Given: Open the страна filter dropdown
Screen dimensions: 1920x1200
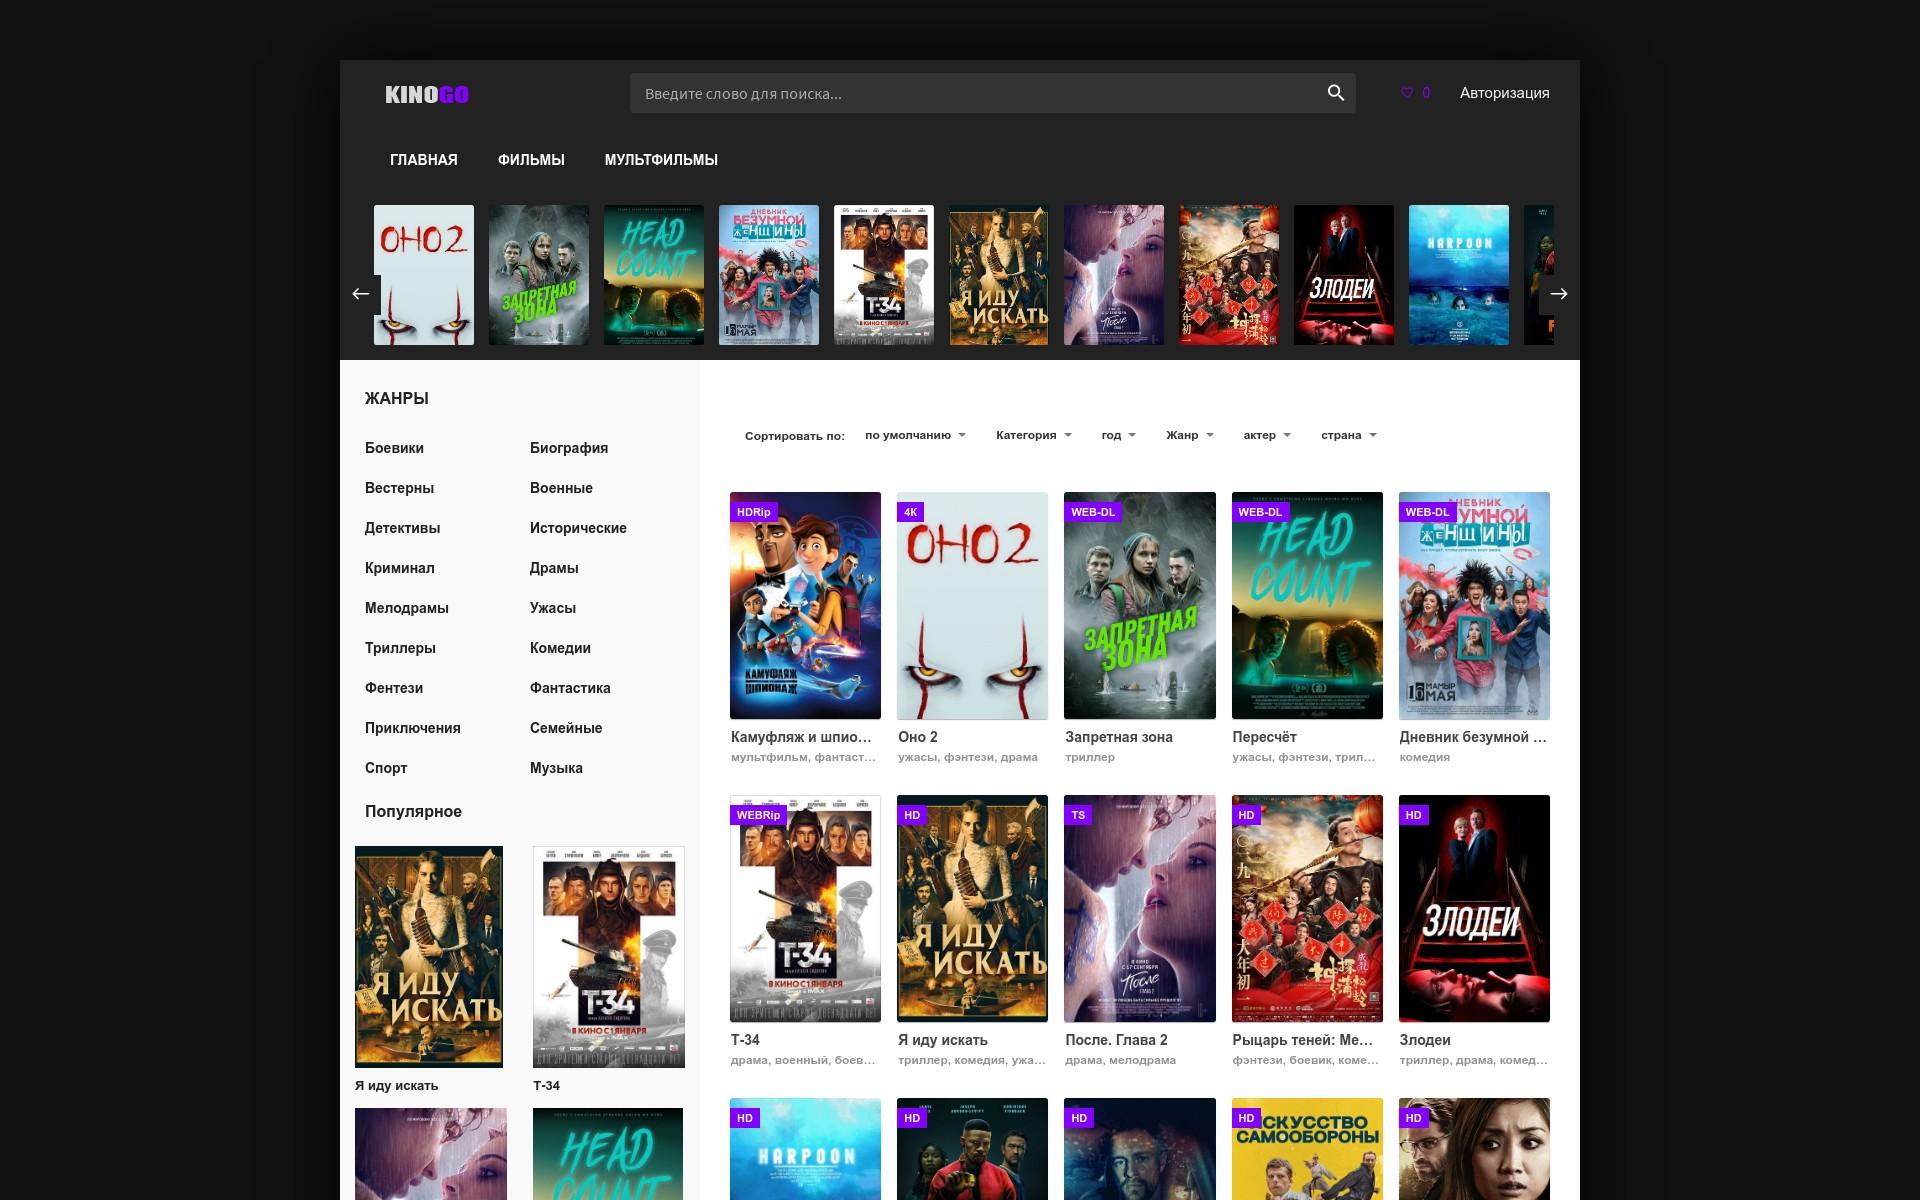Looking at the screenshot, I should pyautogui.click(x=1349, y=435).
